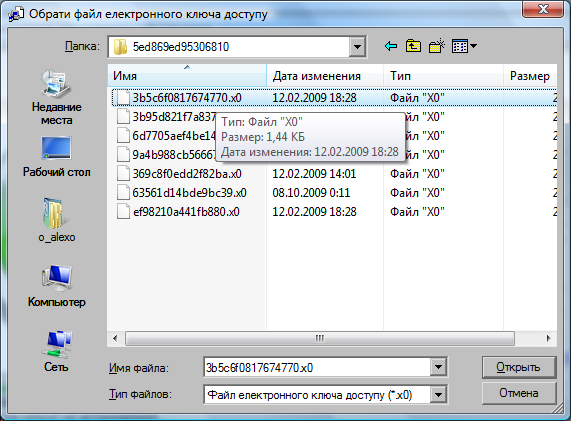Image resolution: width=571 pixels, height=421 pixels.
Task: Sort by Тип column header
Action: pyautogui.click(x=443, y=76)
